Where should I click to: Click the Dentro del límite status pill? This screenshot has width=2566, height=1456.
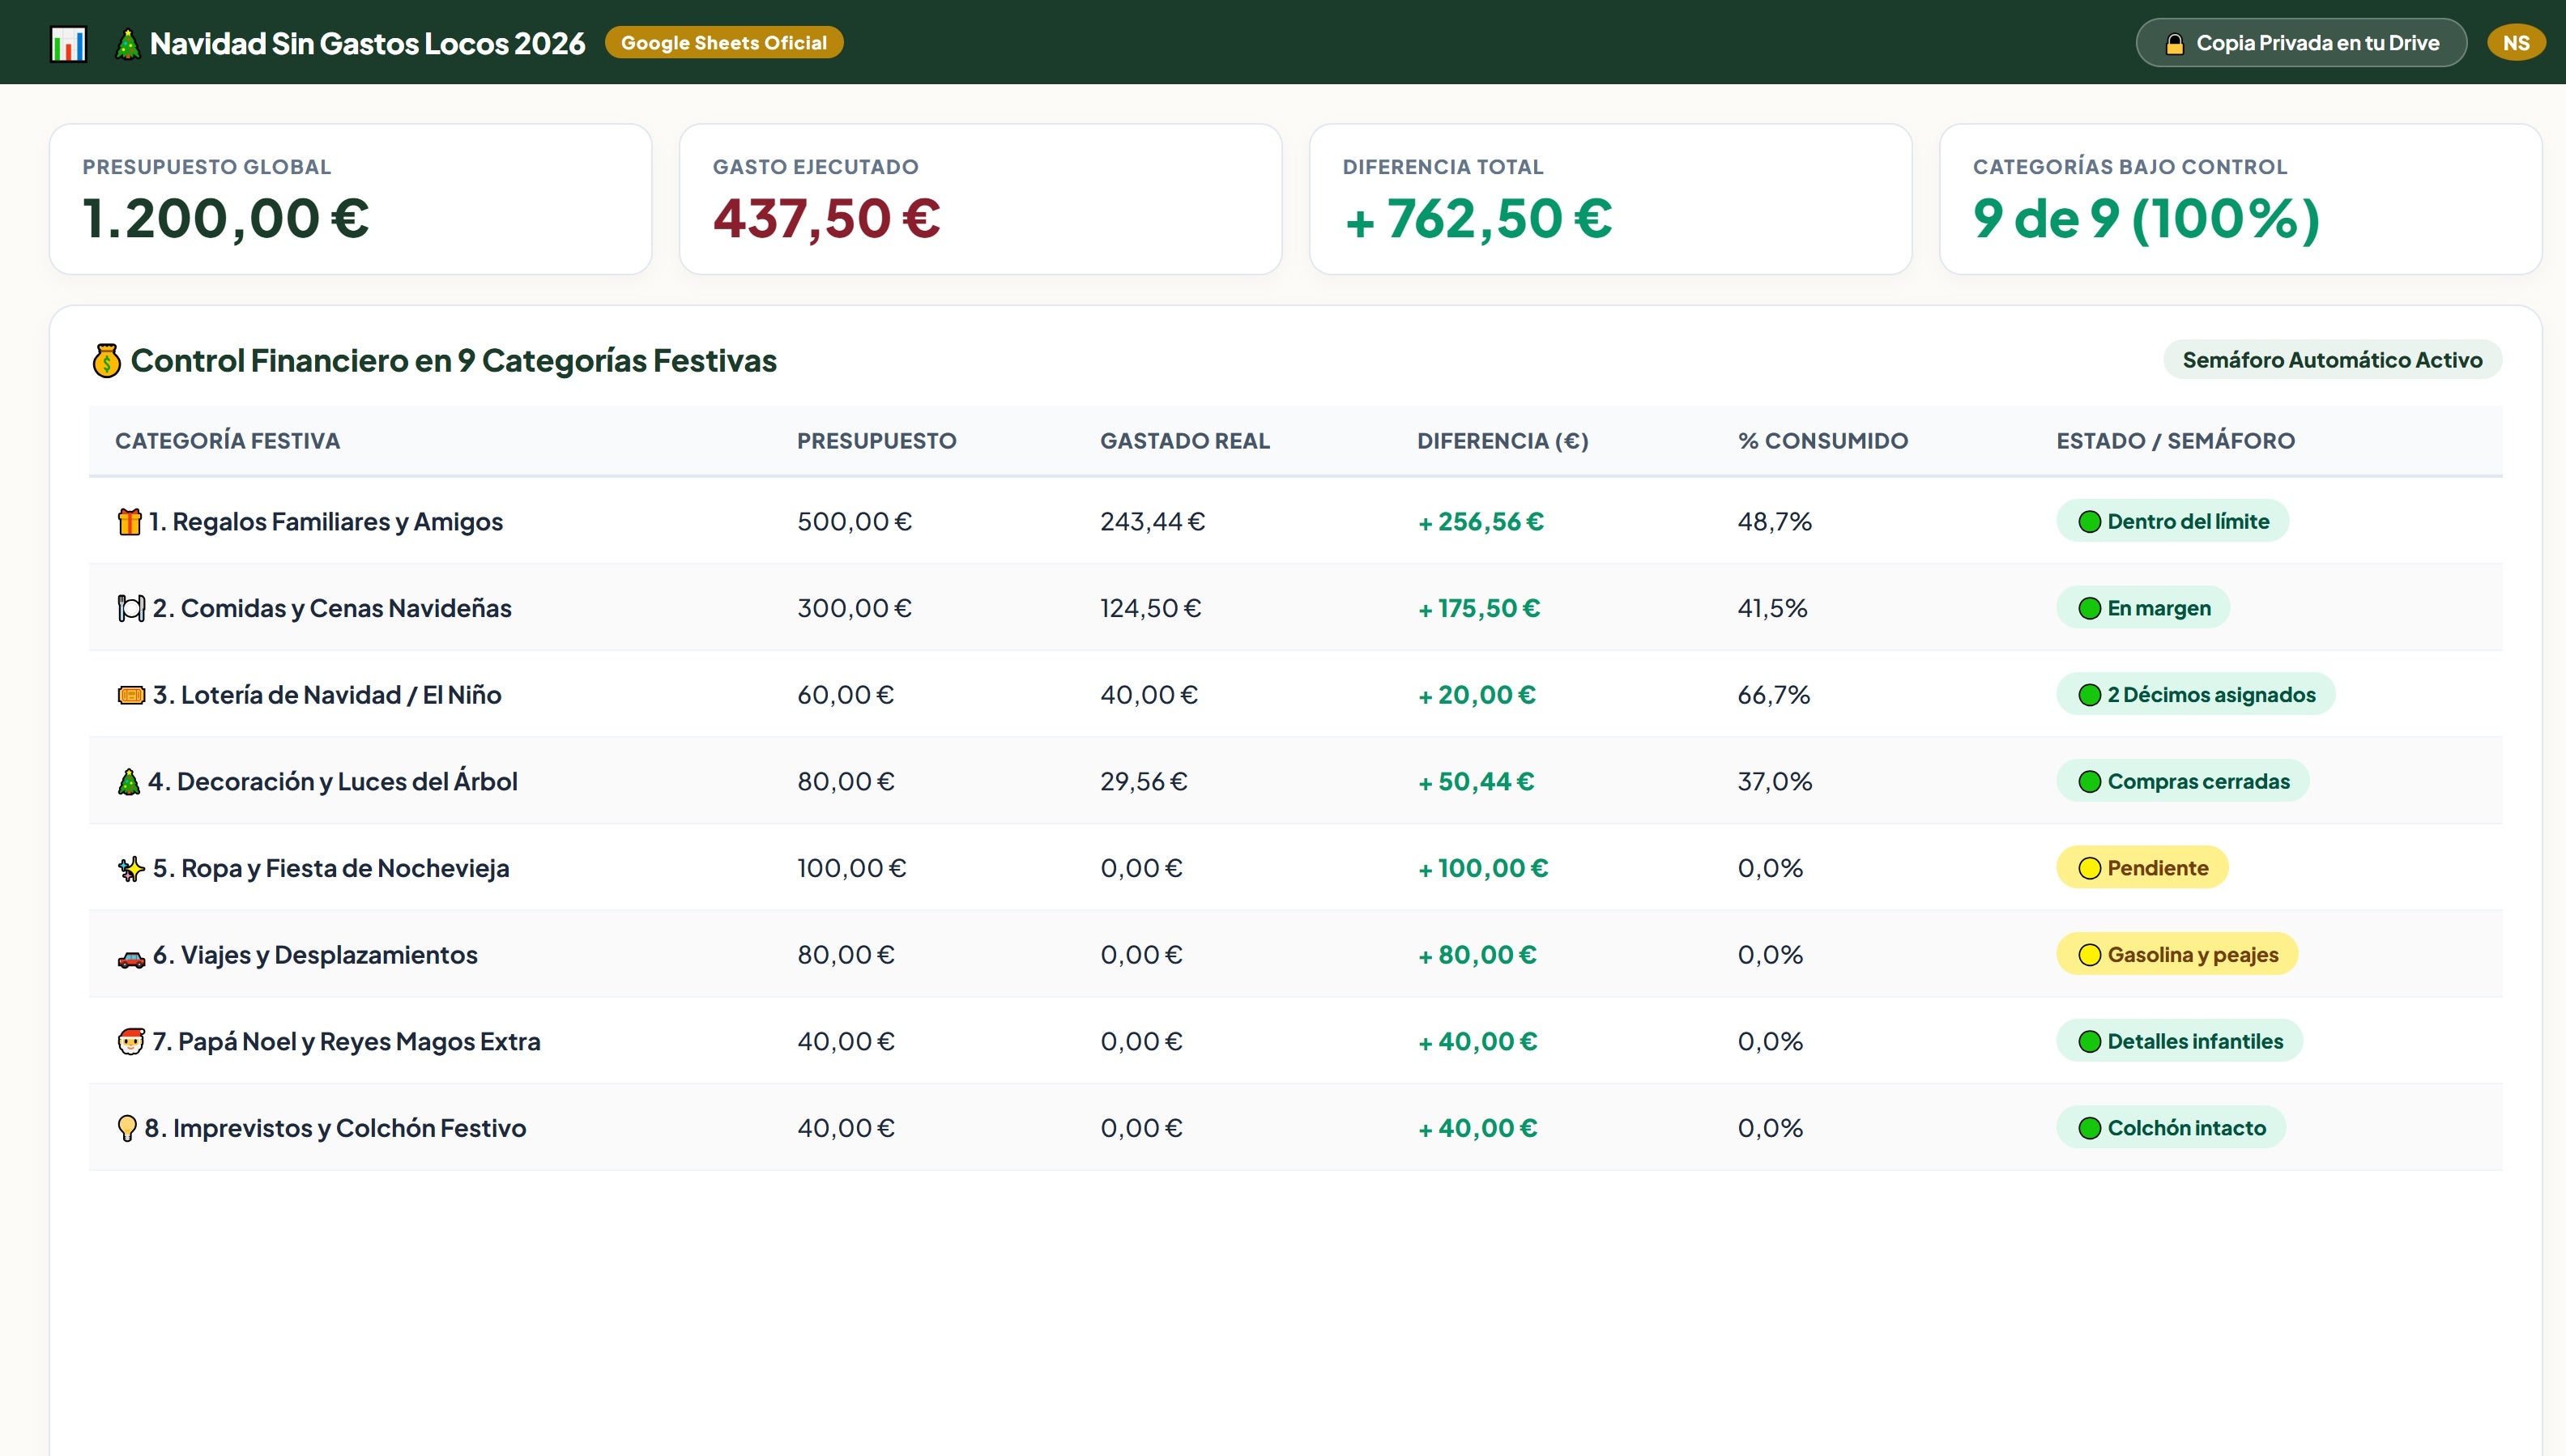coord(2172,521)
